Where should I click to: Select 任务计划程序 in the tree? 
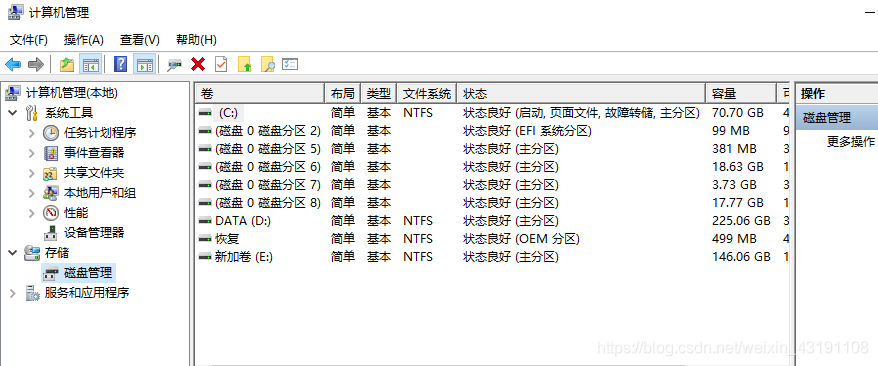pos(100,133)
